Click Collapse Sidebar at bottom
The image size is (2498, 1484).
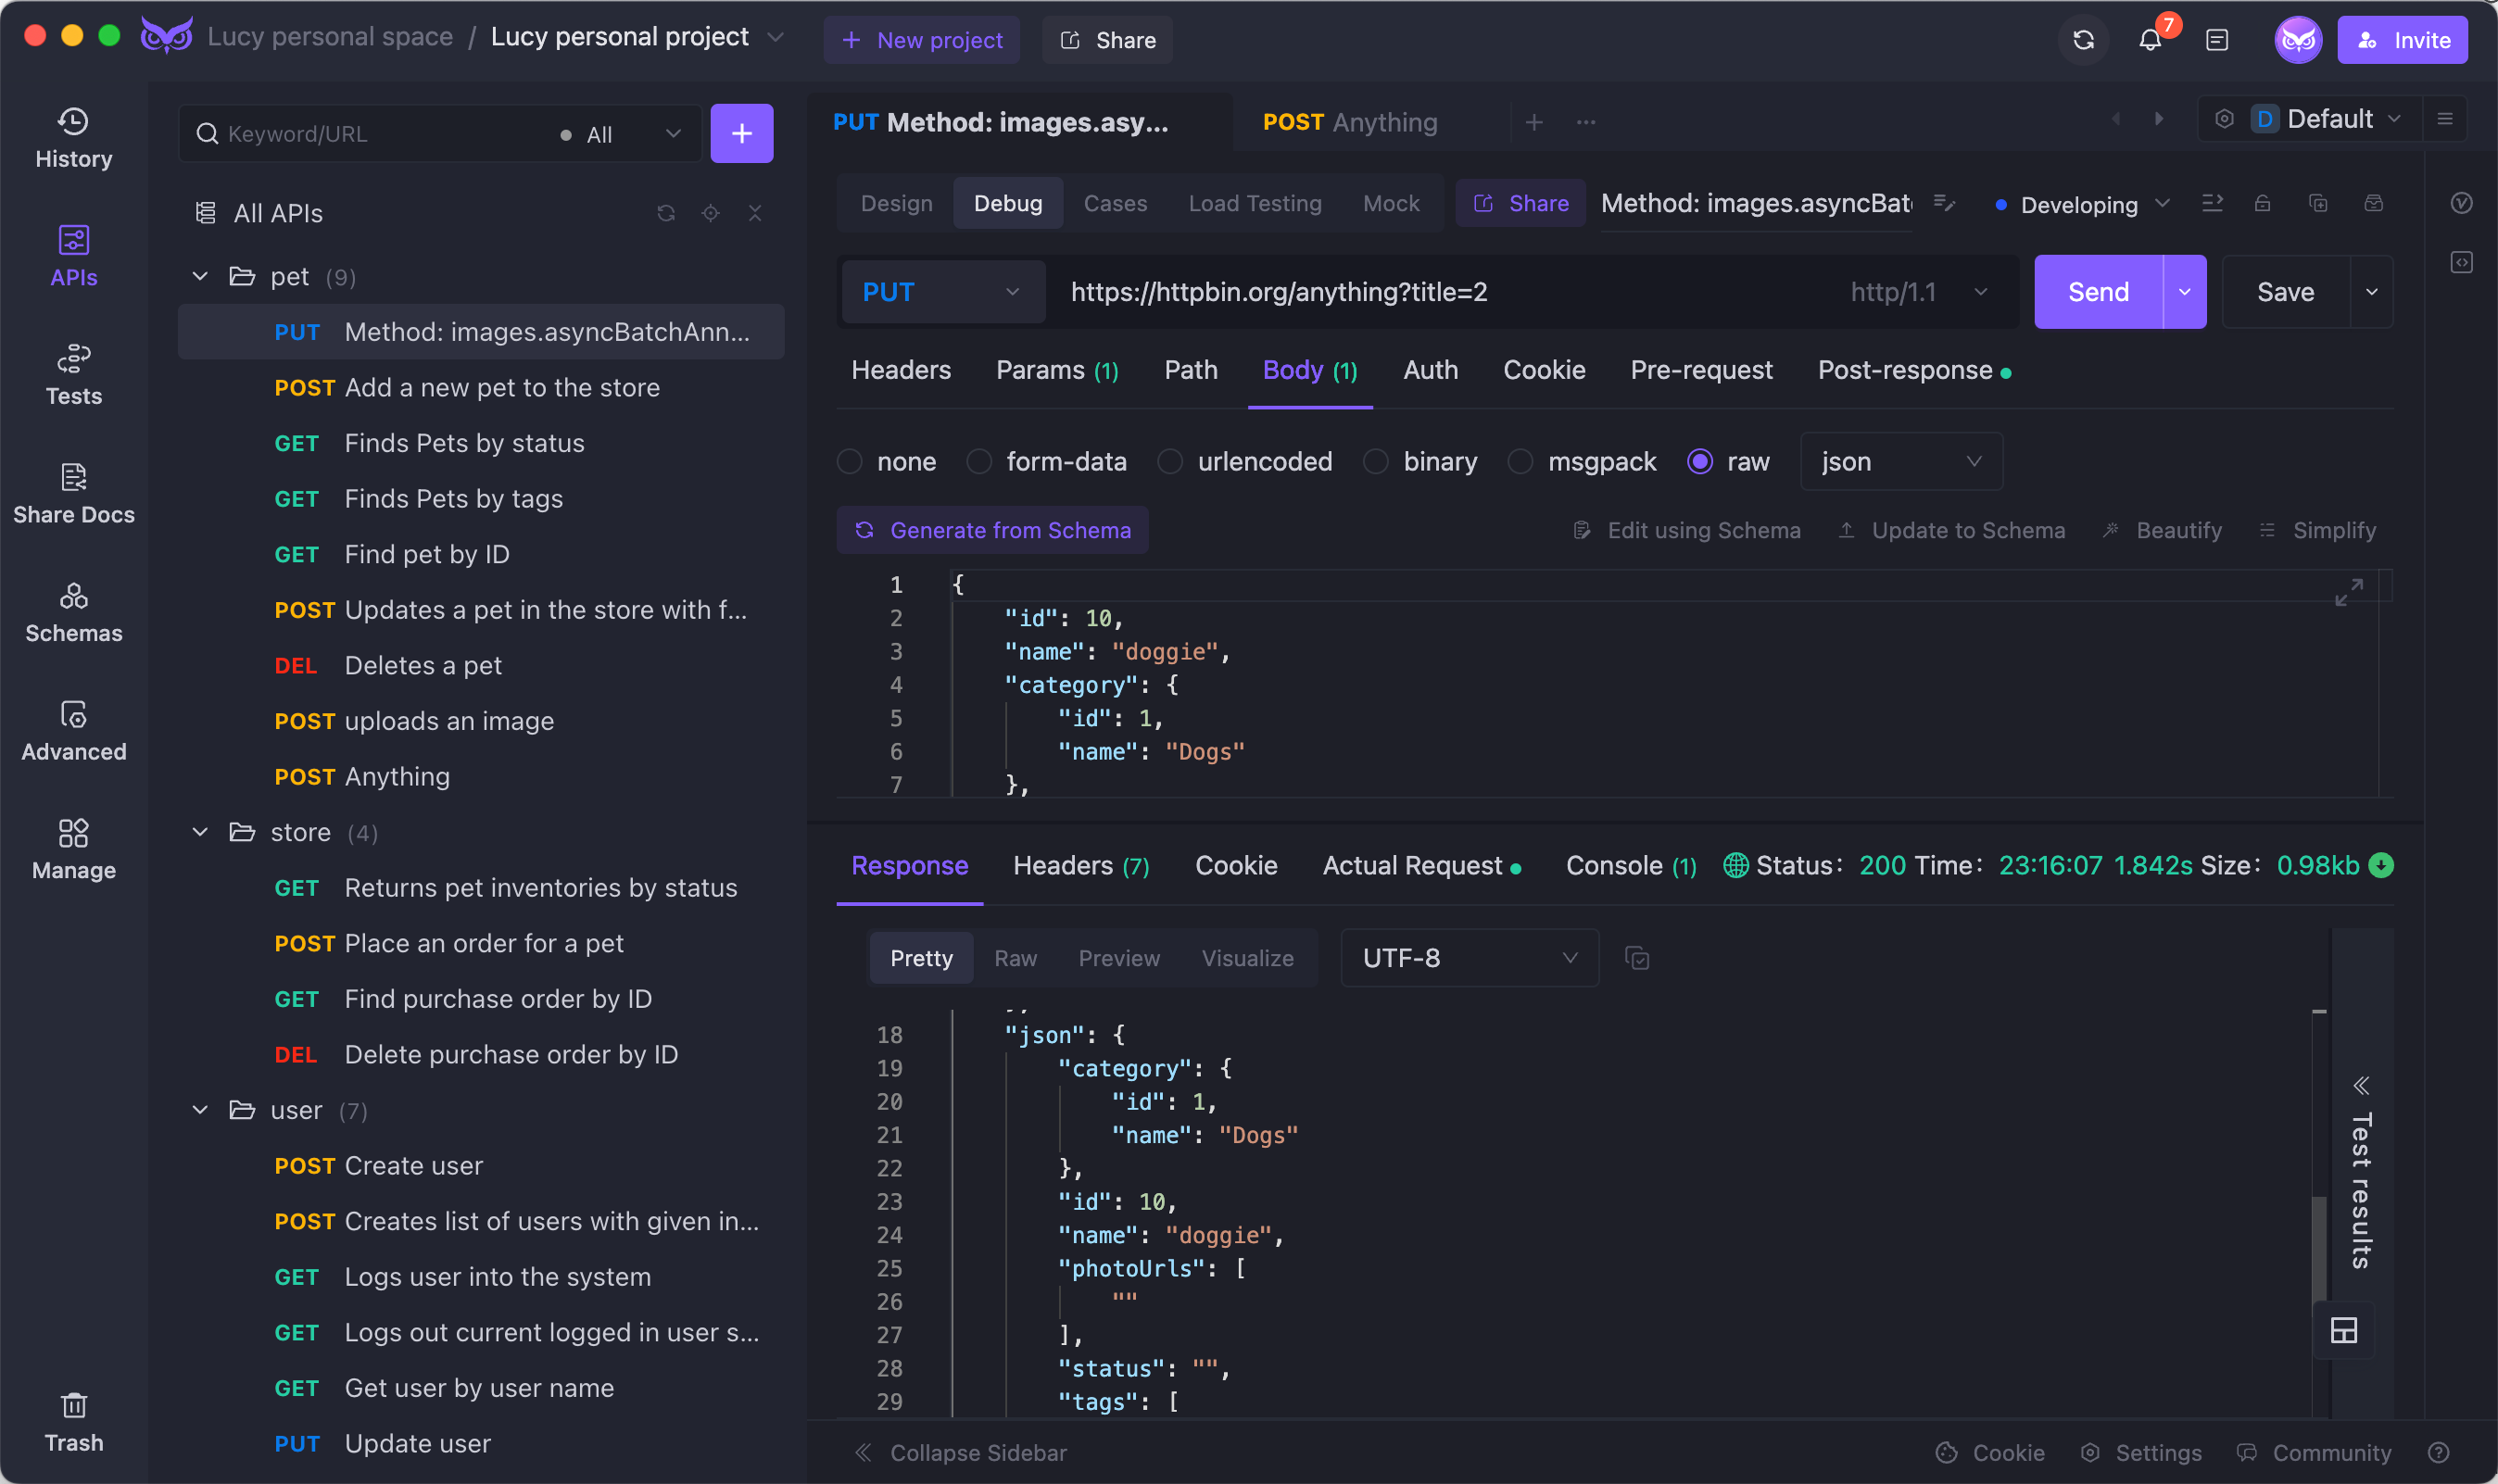click(960, 1452)
